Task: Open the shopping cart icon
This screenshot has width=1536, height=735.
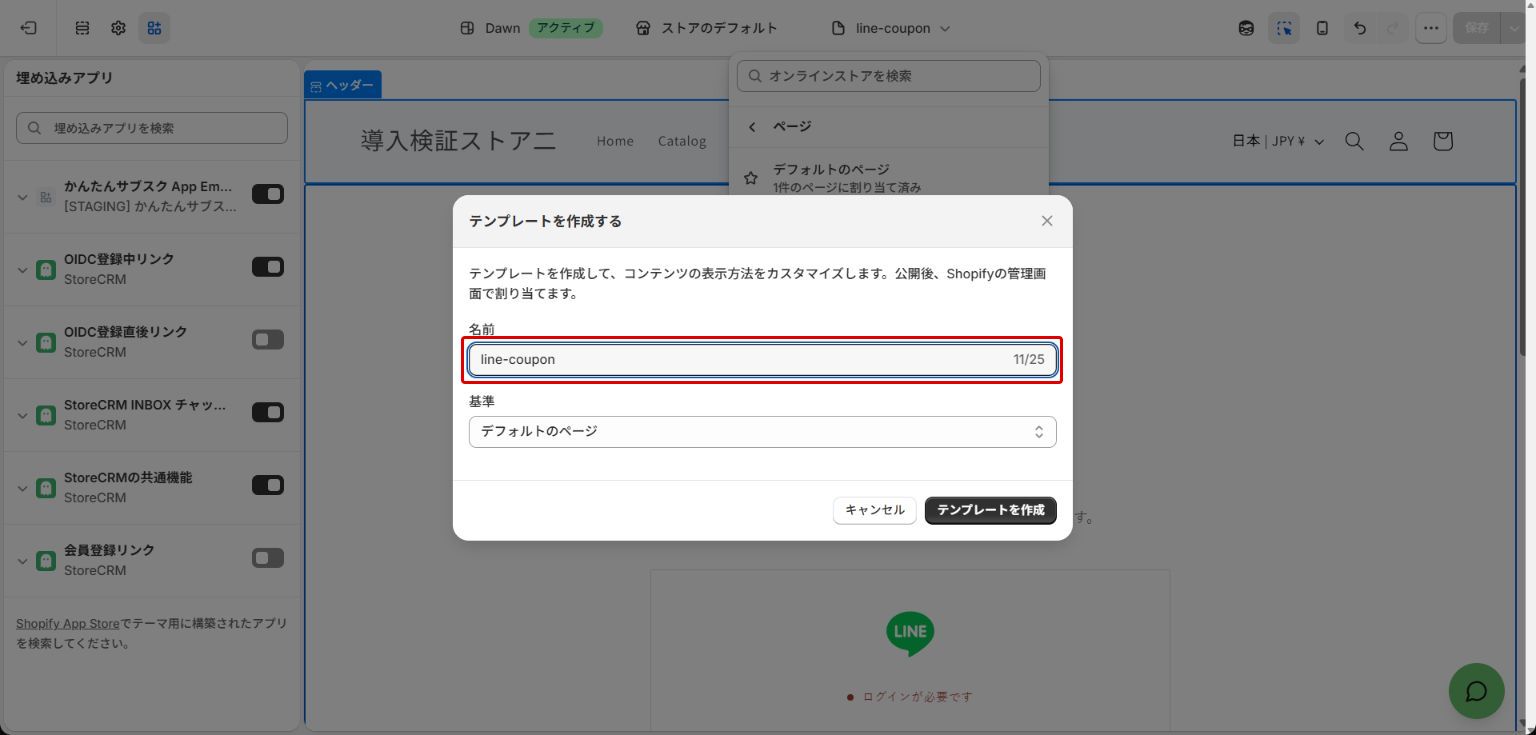Action: [x=1442, y=141]
